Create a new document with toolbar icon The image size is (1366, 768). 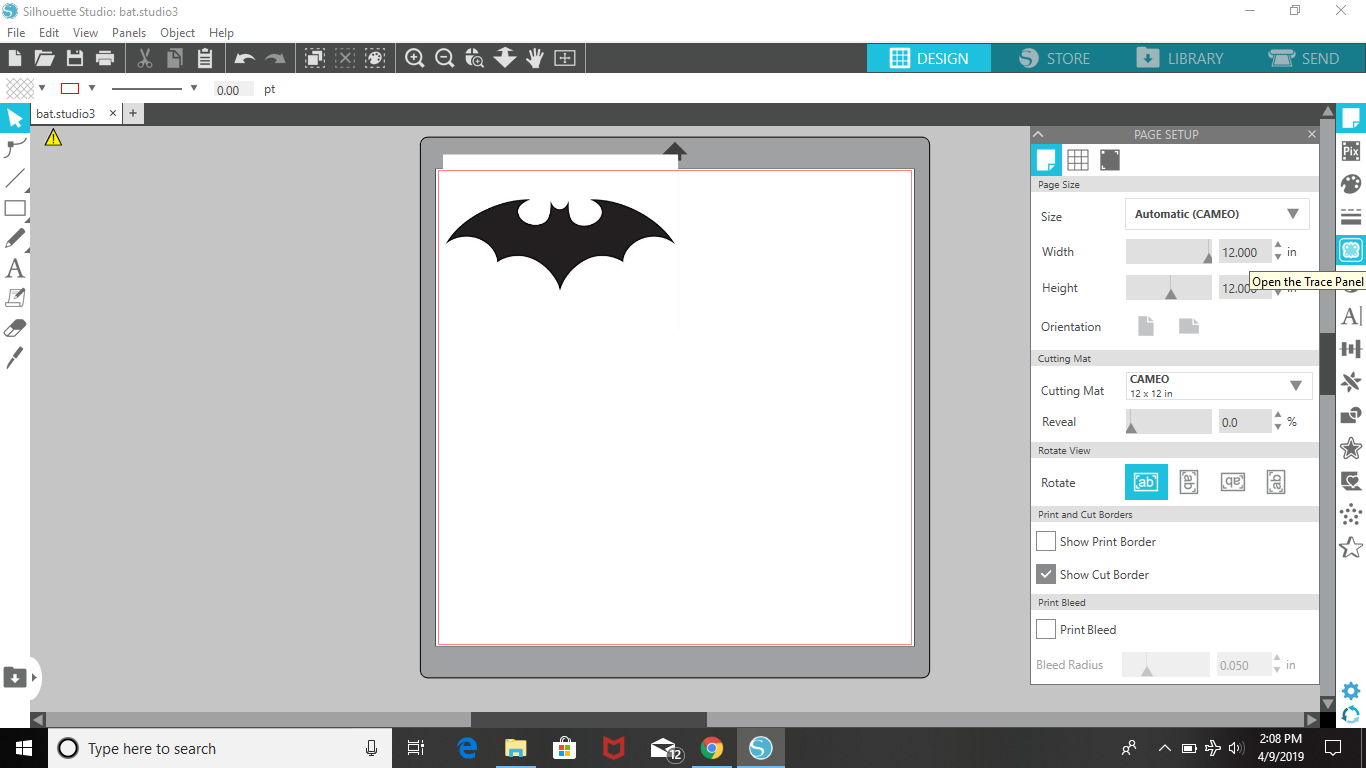pos(15,58)
